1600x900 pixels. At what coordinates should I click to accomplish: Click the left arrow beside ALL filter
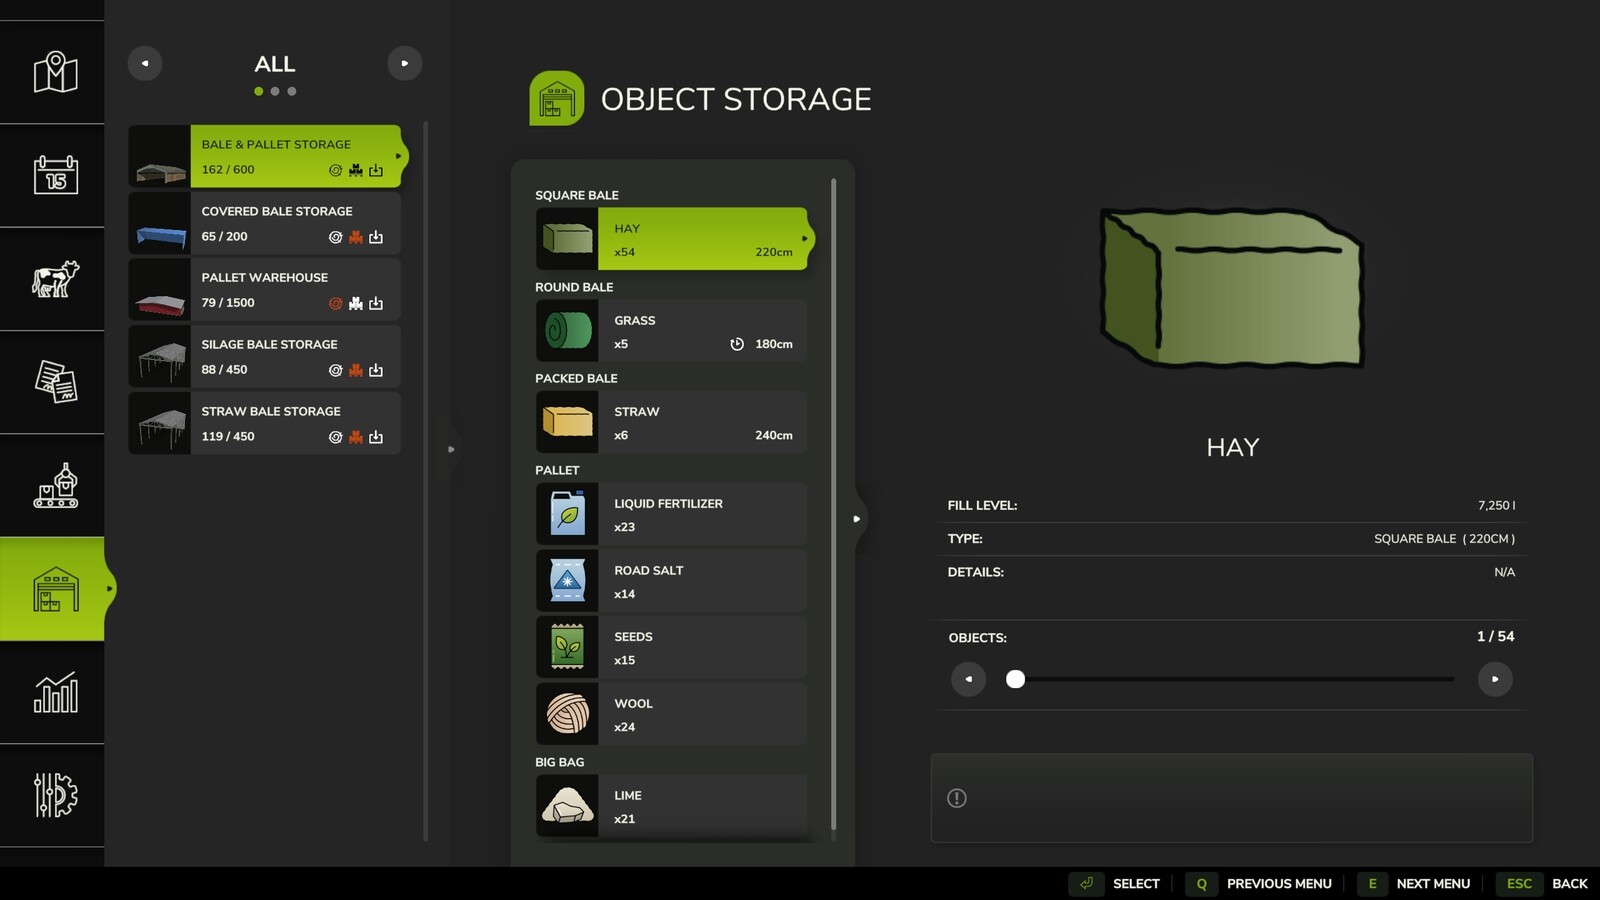coord(144,63)
